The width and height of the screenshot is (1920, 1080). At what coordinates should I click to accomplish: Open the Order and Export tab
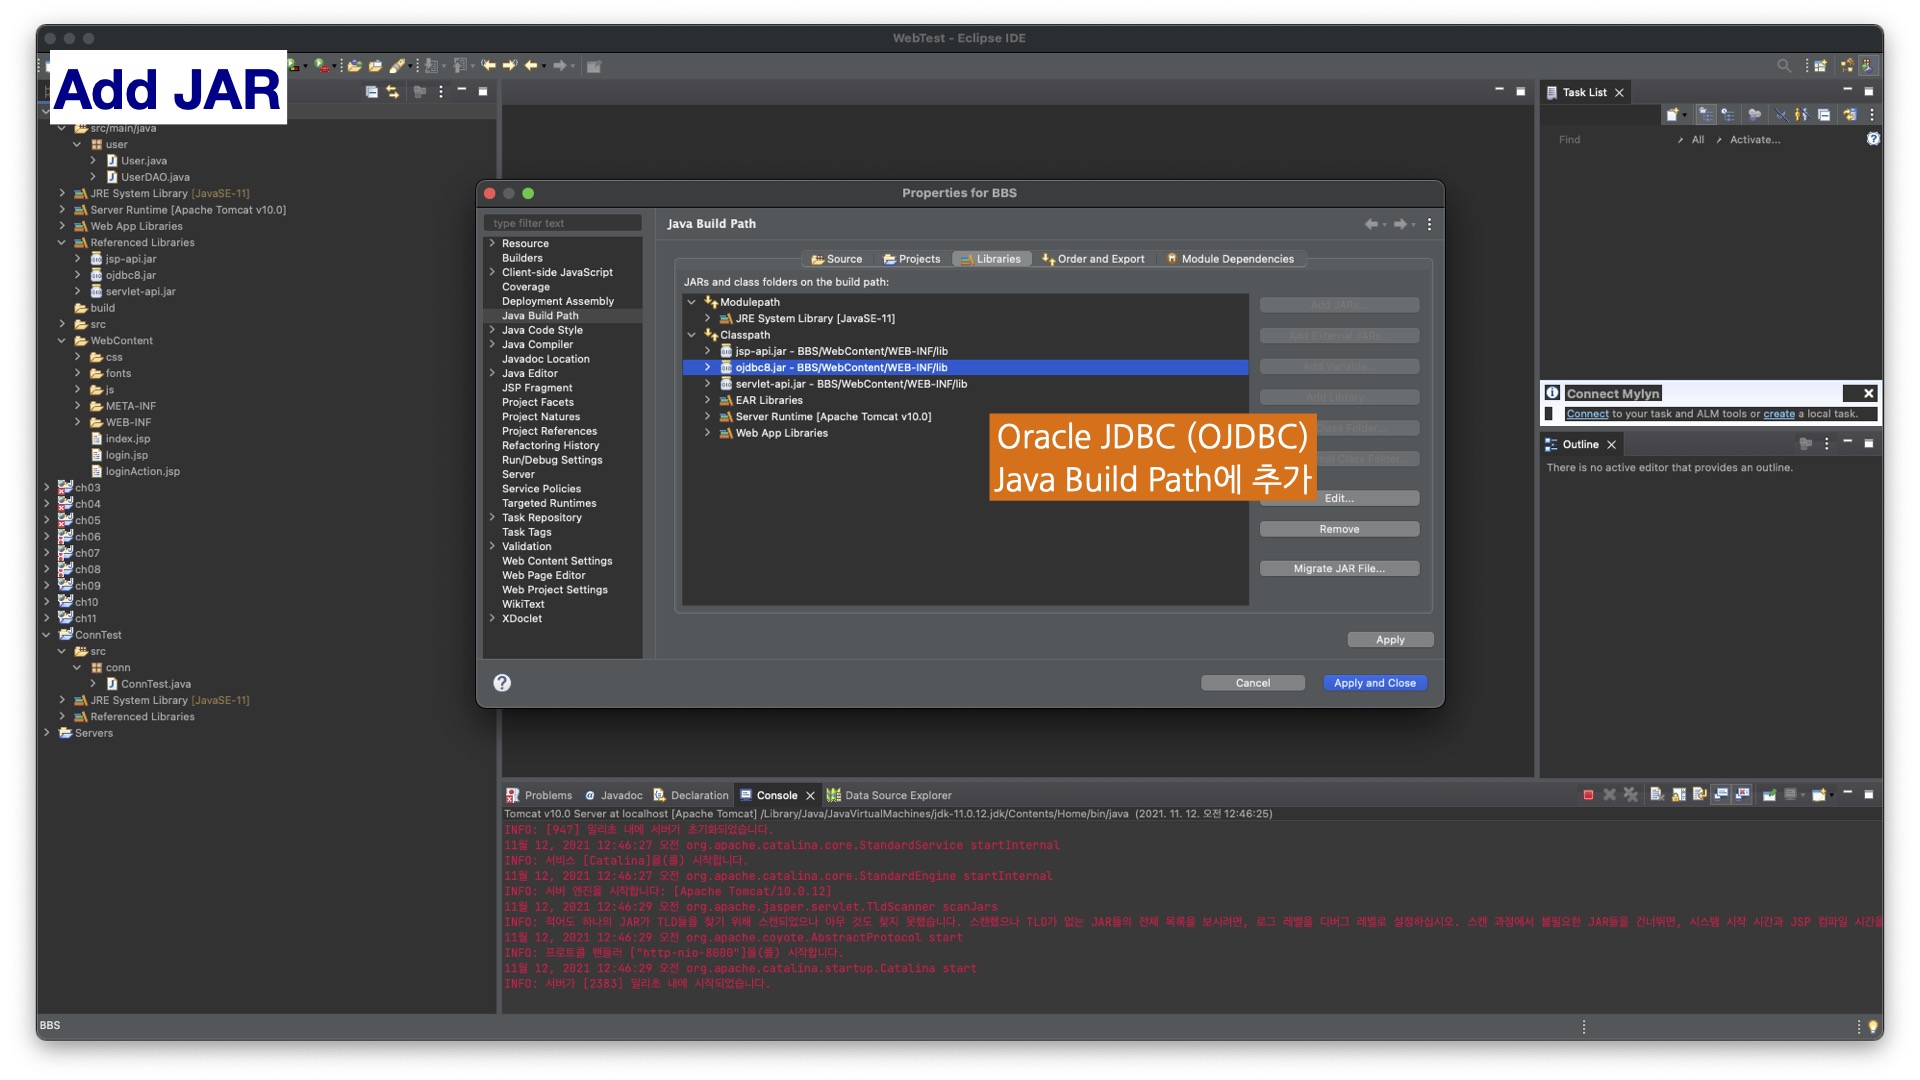(1093, 259)
